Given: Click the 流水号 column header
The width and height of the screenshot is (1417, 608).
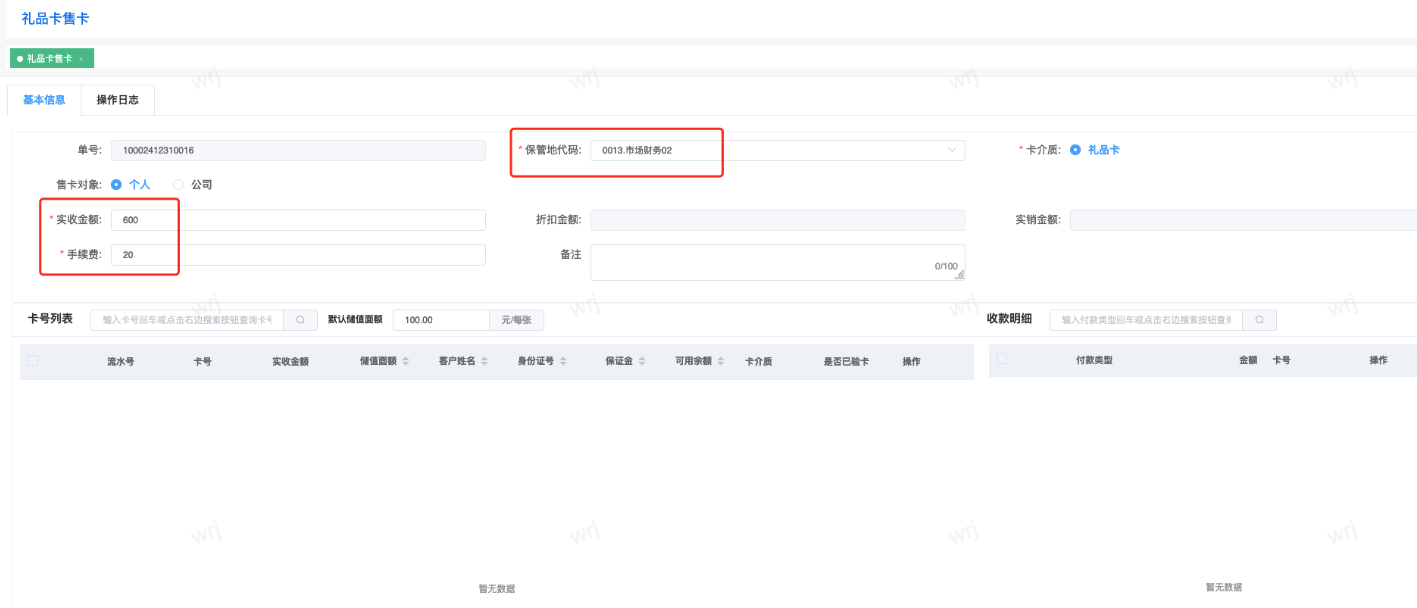Looking at the screenshot, I should click(x=121, y=361).
